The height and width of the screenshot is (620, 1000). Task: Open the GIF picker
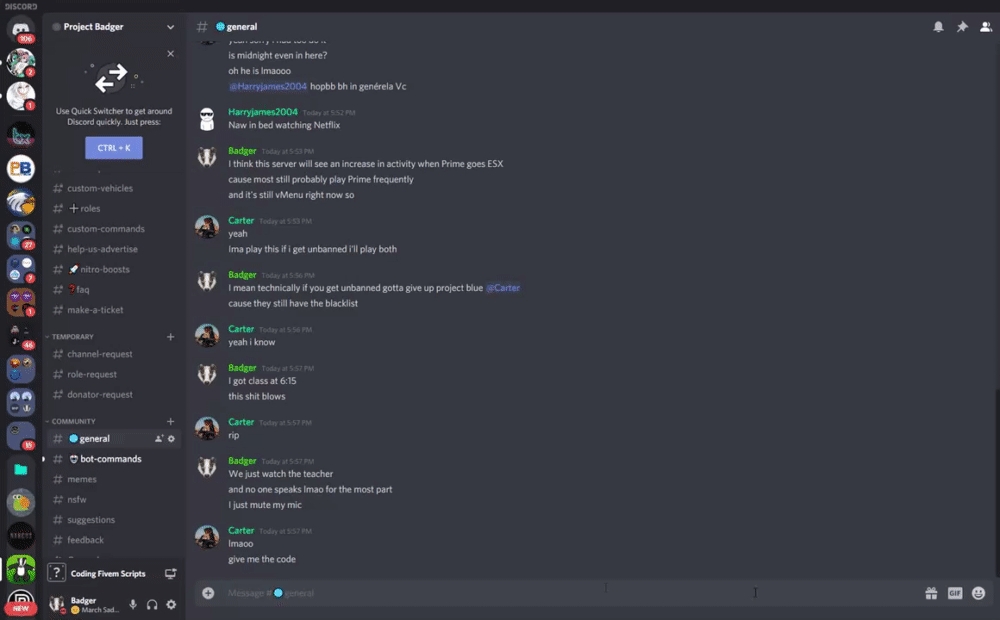(x=955, y=593)
